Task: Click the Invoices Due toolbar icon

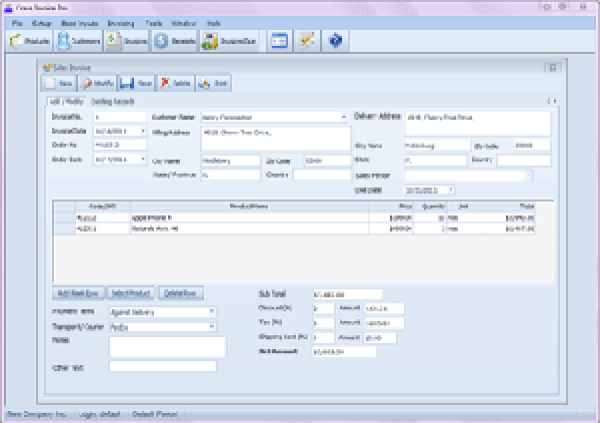Action: pos(229,41)
